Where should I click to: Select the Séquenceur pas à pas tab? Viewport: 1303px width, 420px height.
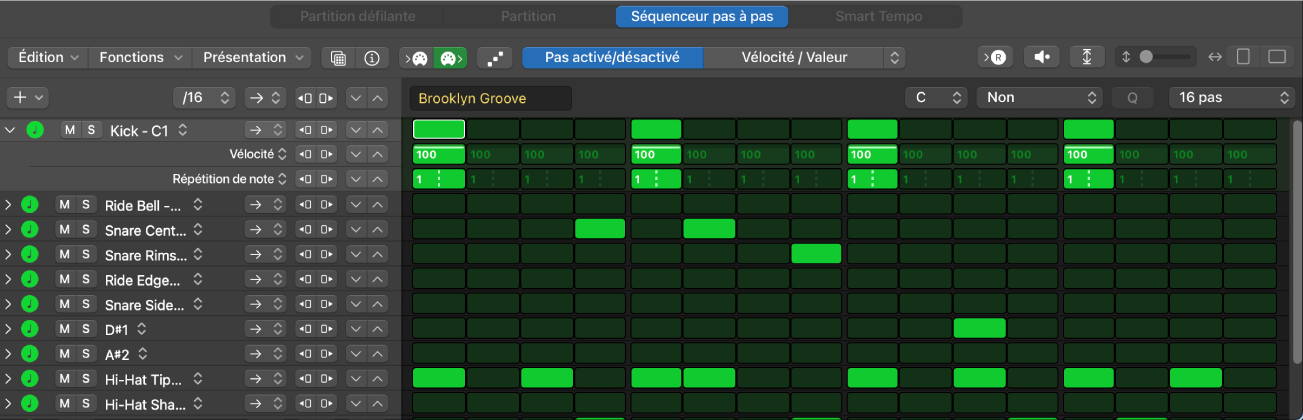click(x=701, y=16)
